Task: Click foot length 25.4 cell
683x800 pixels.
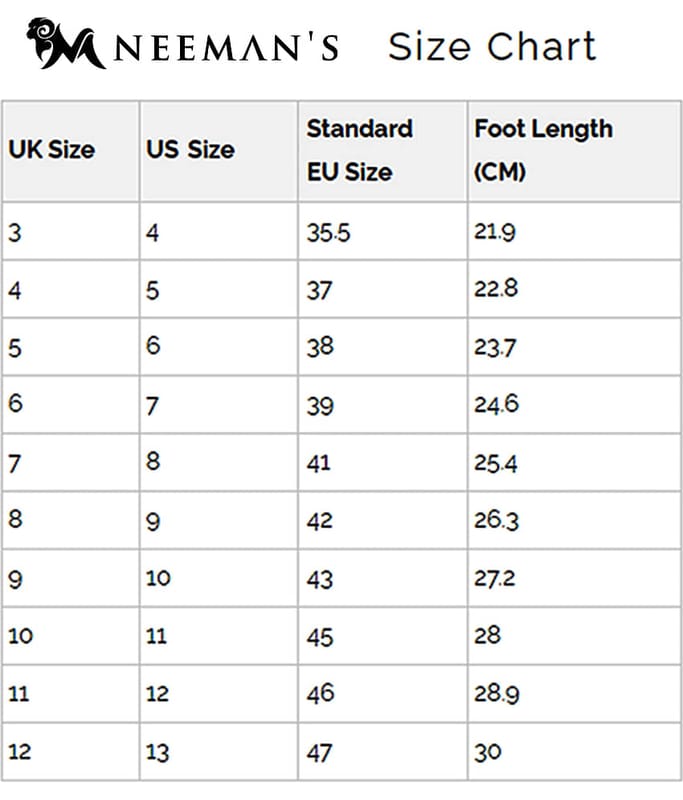Action: tap(495, 463)
